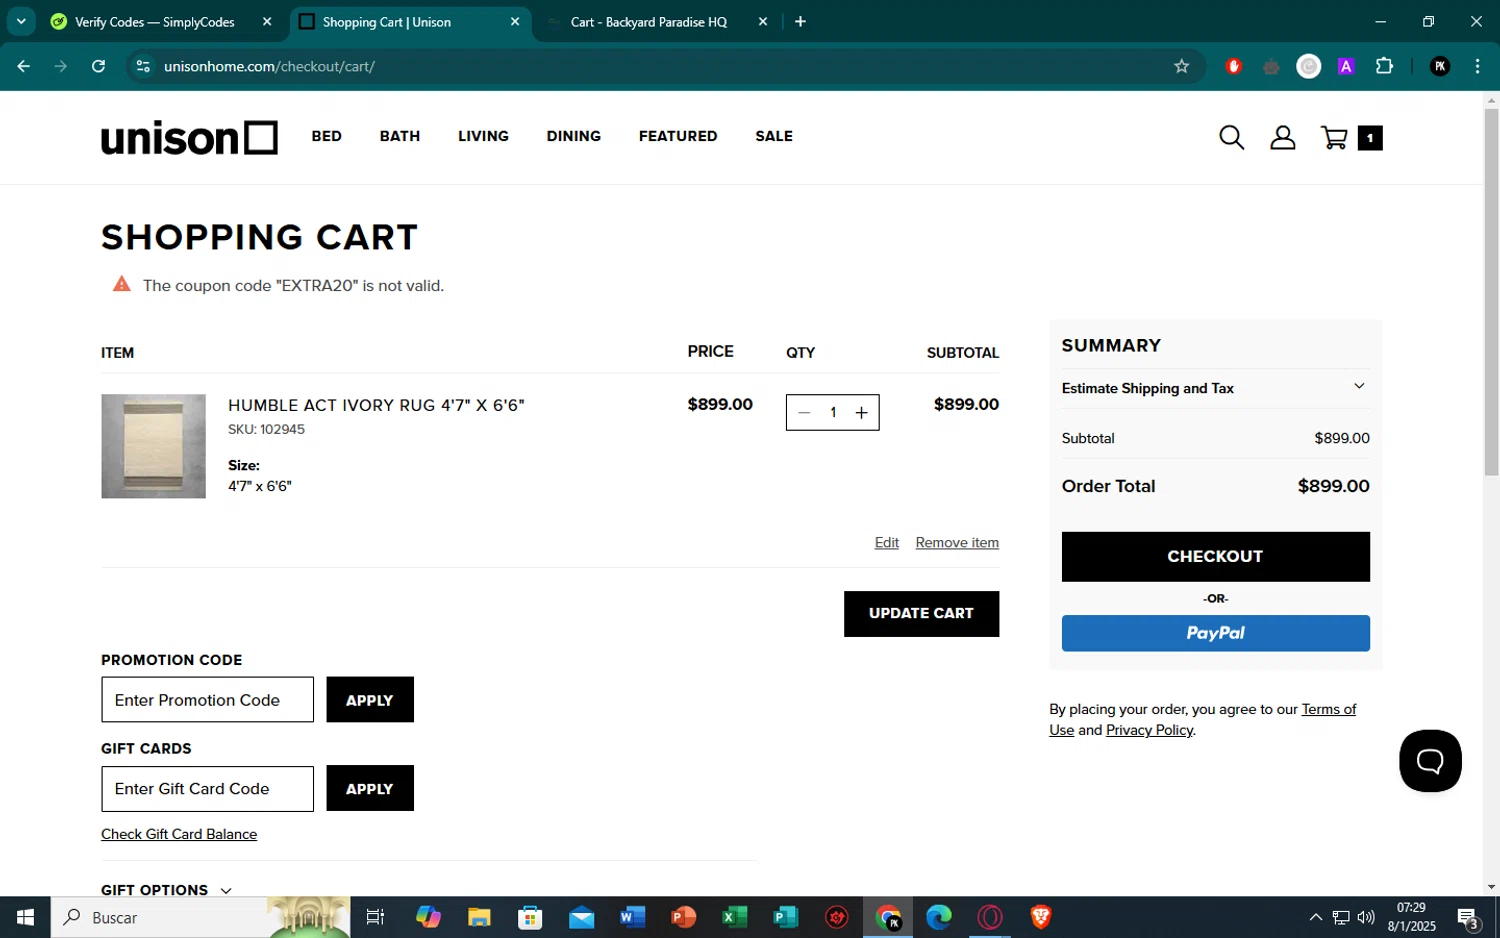The width and height of the screenshot is (1500, 938).
Task: View site information icon in address bar
Action: (143, 66)
